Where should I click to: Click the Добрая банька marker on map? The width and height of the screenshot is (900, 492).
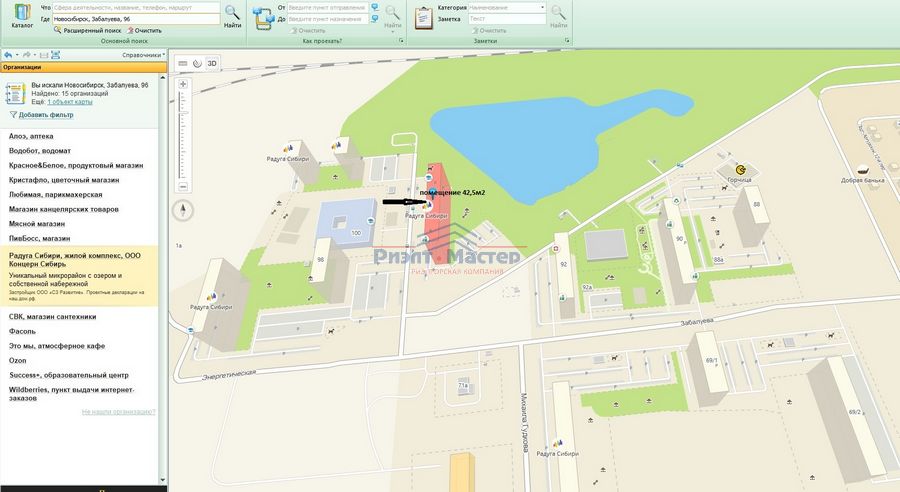pos(862,170)
